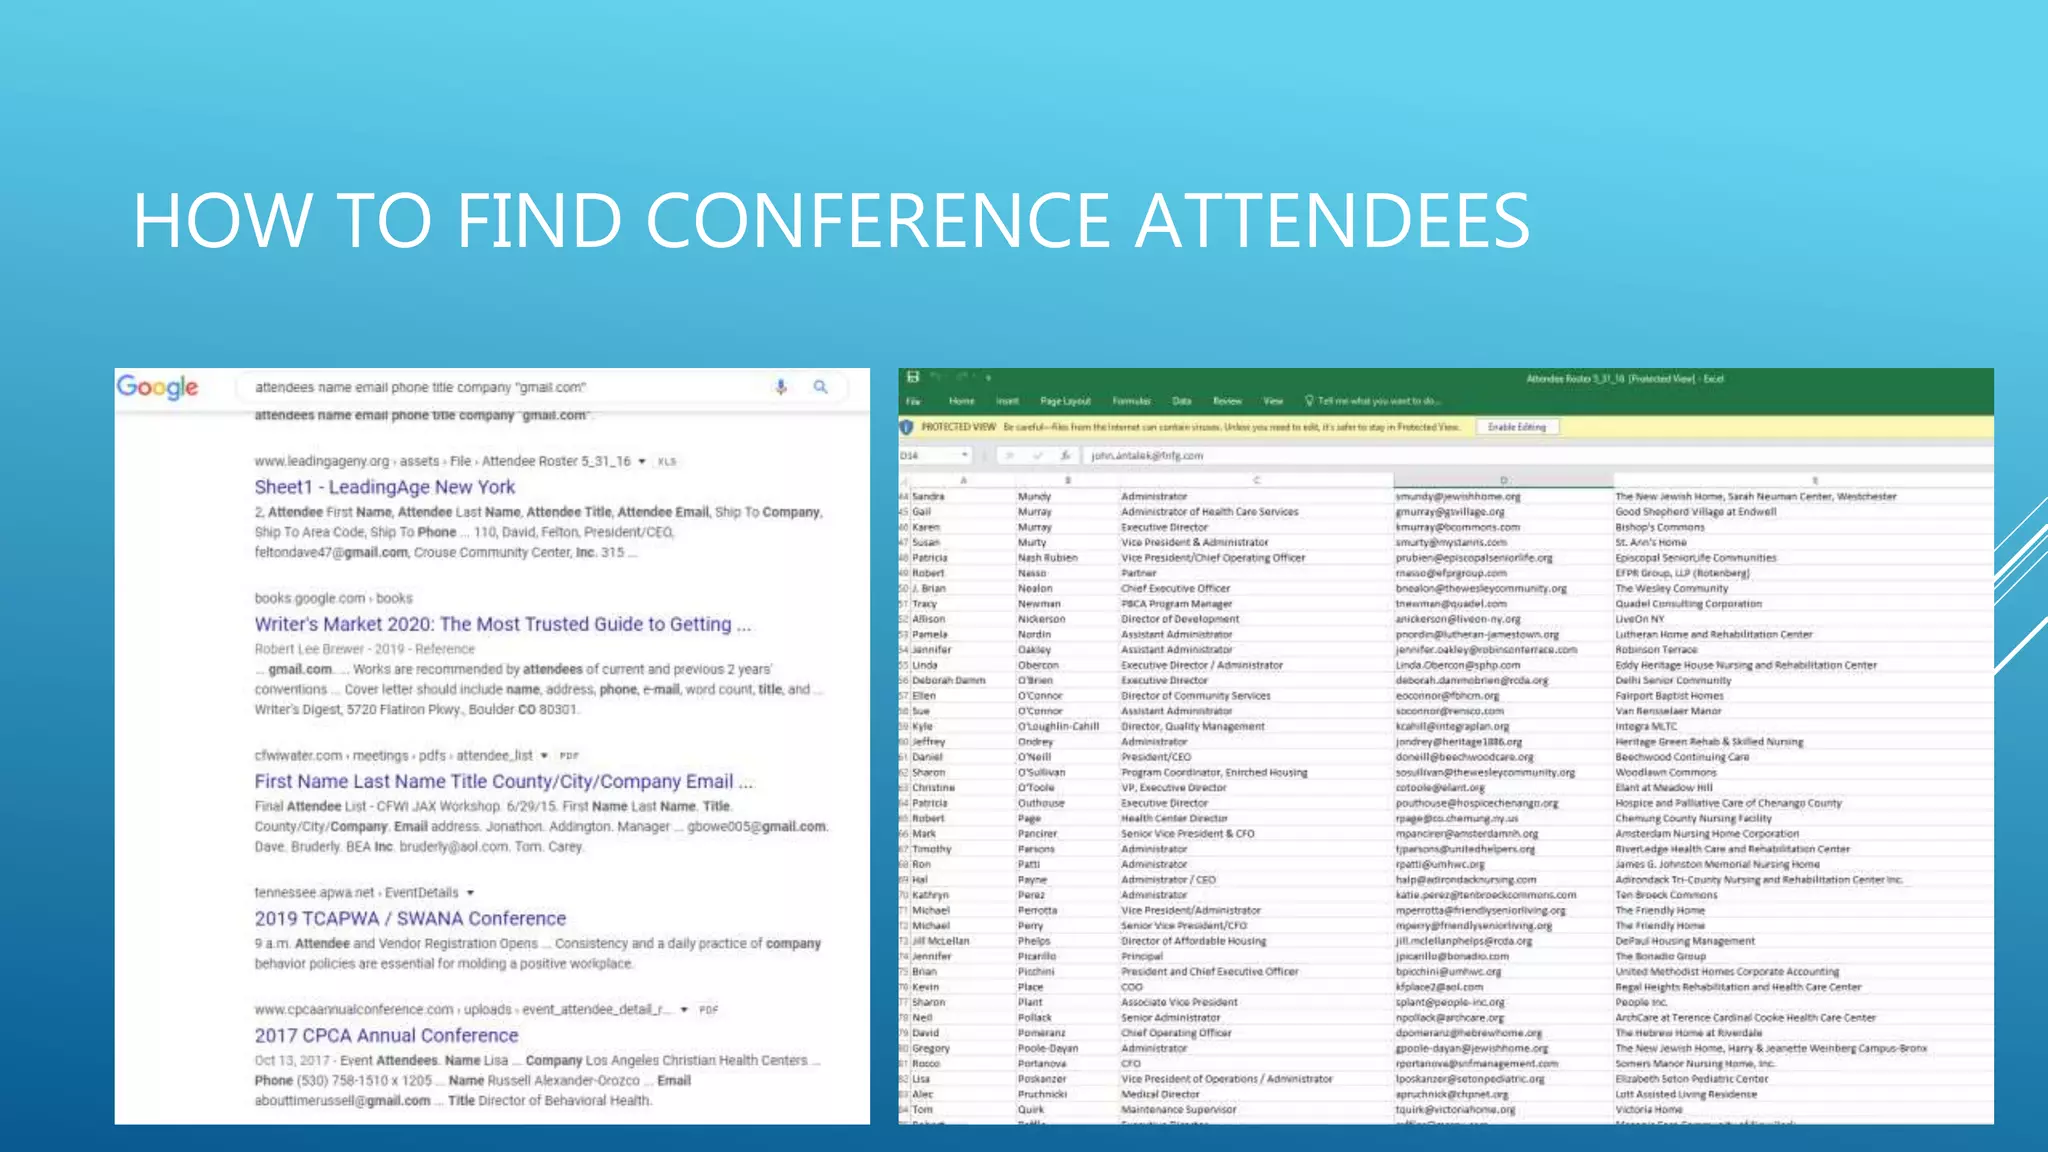Click the Excel redo icon
This screenshot has height=1152, width=2048.
coord(962,377)
